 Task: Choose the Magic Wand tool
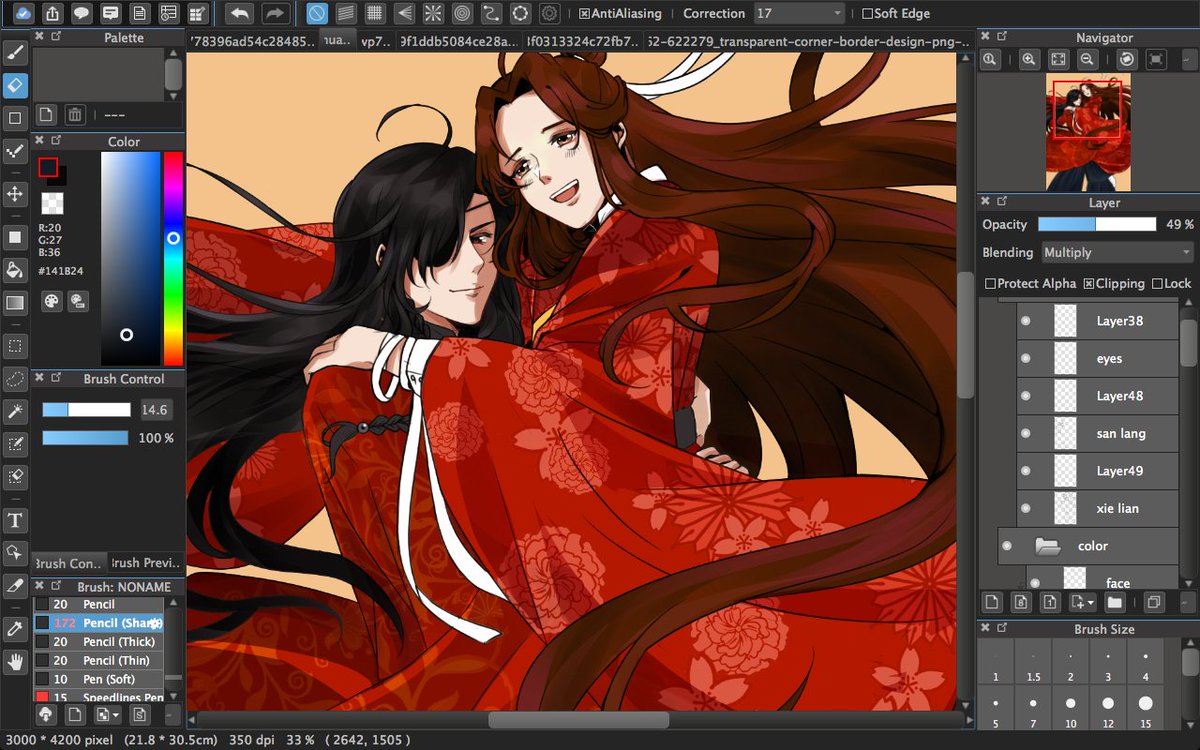tap(15, 410)
